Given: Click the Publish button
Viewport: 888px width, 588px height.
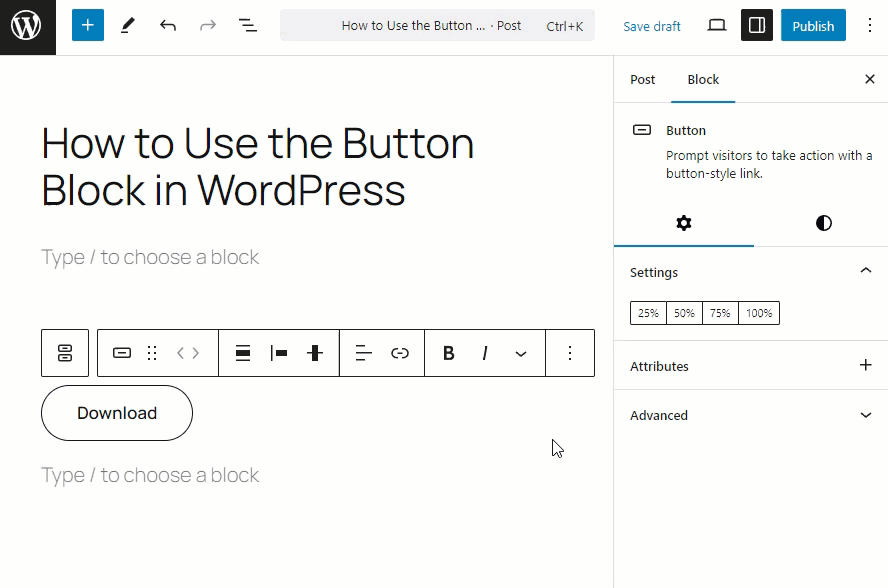Looking at the screenshot, I should [813, 25].
